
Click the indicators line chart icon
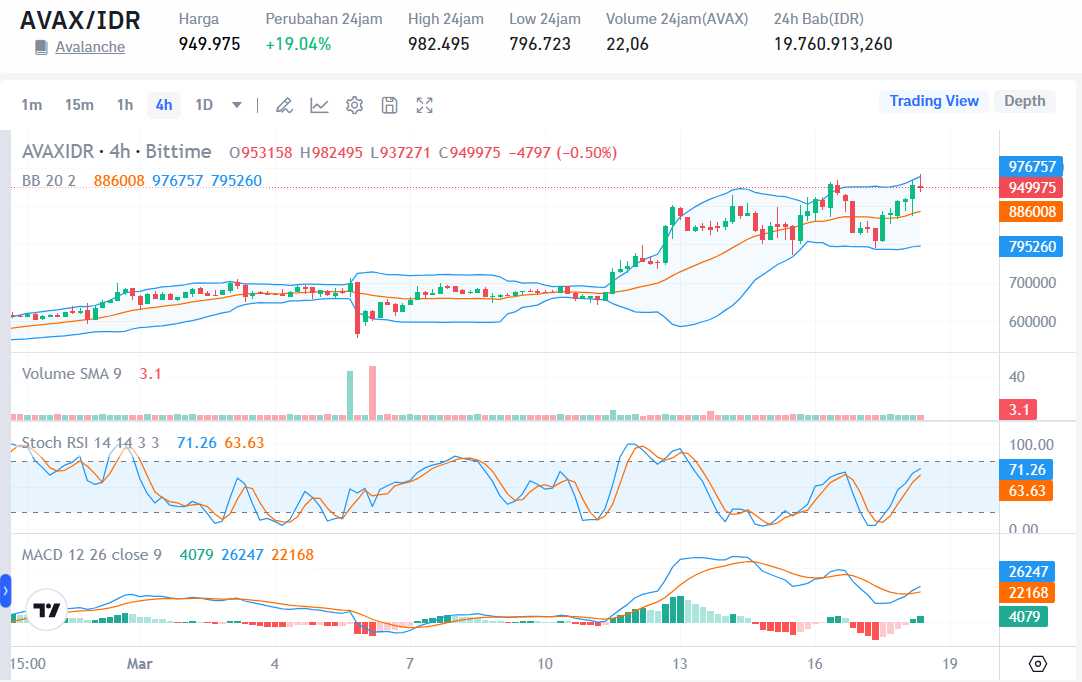tap(319, 105)
